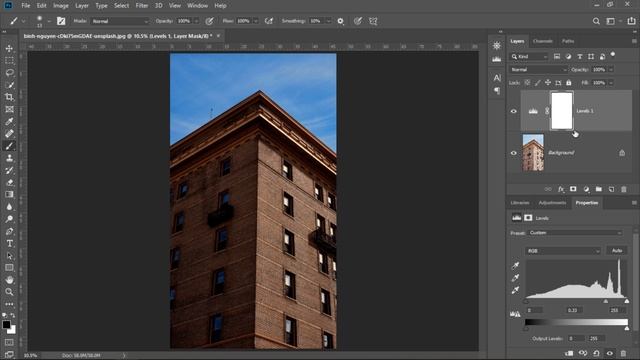Reset Levels adjustment to defaults
Screen dimensions: 640x360
pyautogui.click(x=596, y=353)
